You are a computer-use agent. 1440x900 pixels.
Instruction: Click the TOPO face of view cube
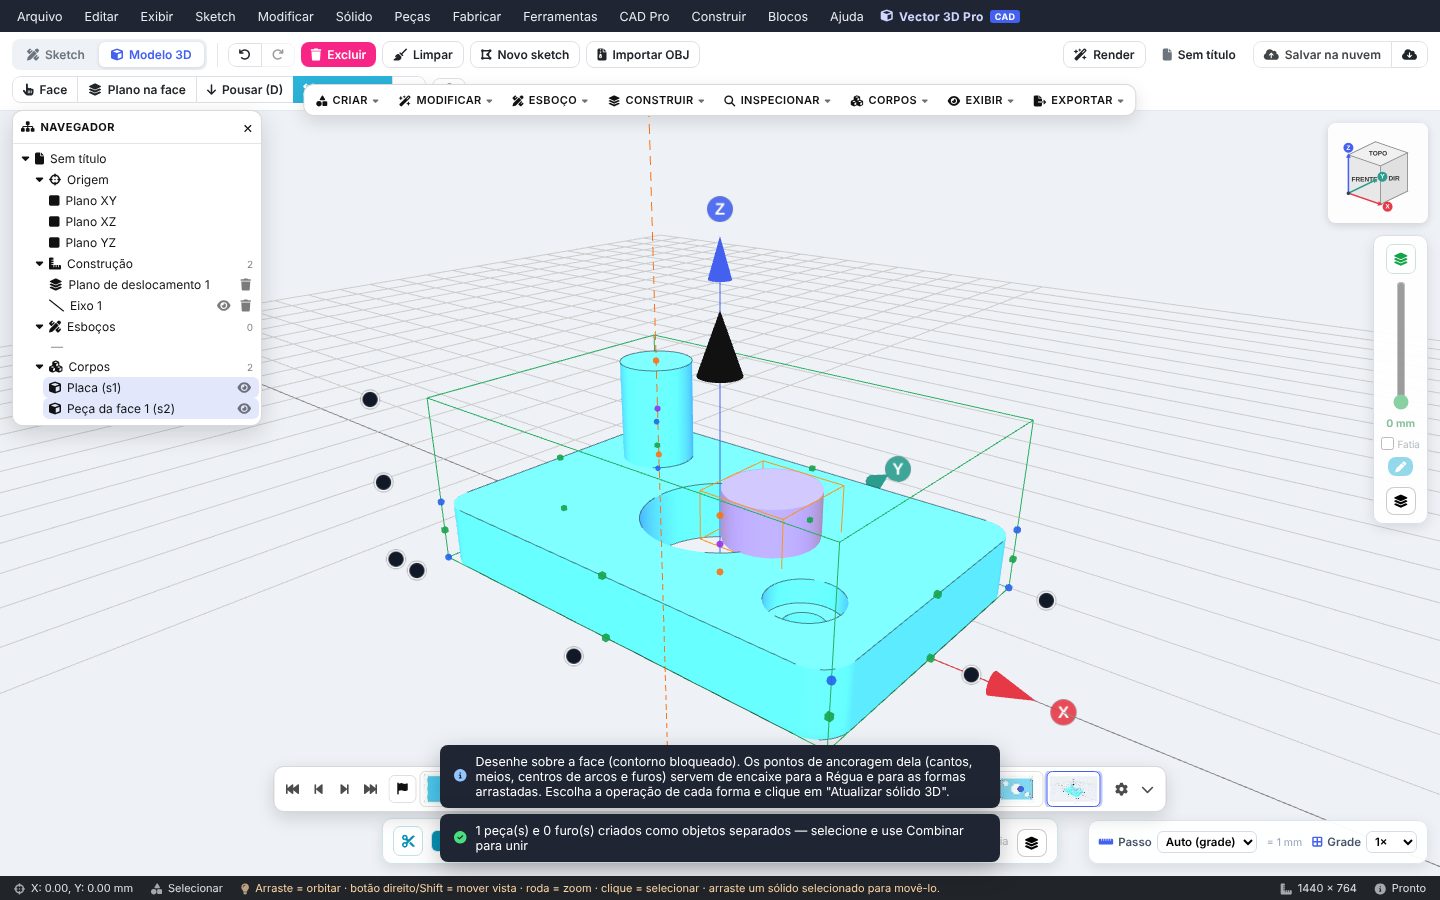pos(1378,154)
